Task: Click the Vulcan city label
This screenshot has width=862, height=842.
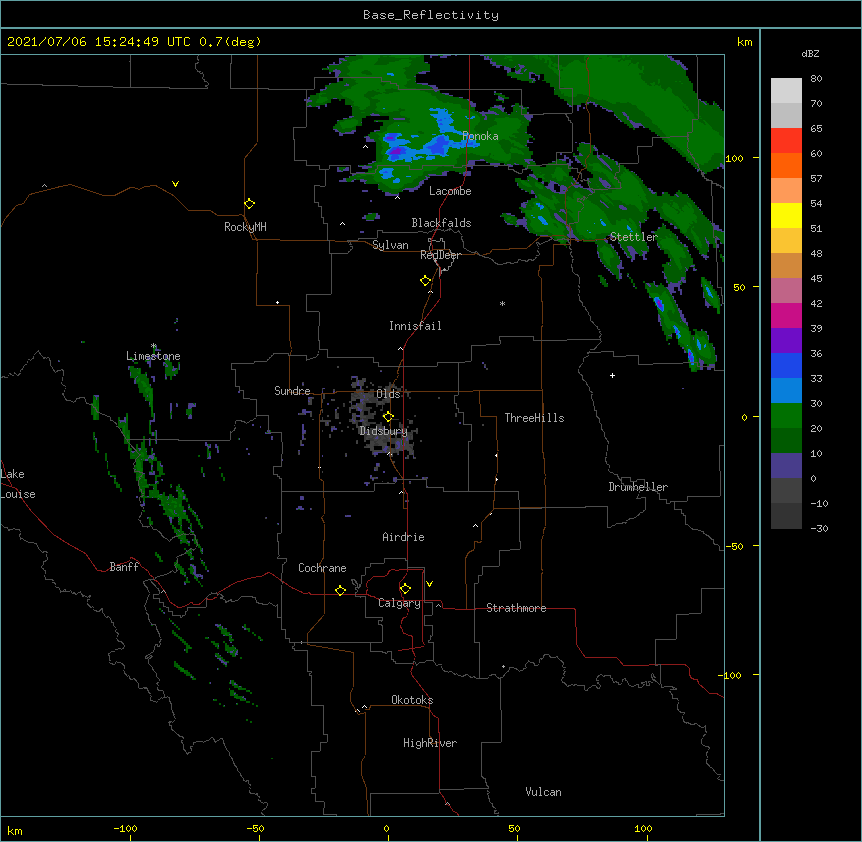Action: [543, 792]
